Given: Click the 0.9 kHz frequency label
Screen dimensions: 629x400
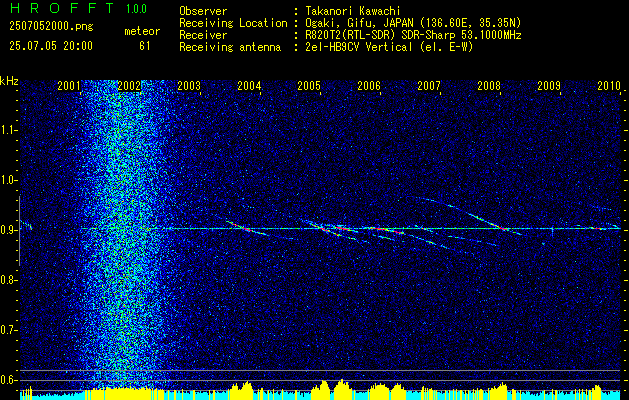Looking at the screenshot, I should [8, 230].
